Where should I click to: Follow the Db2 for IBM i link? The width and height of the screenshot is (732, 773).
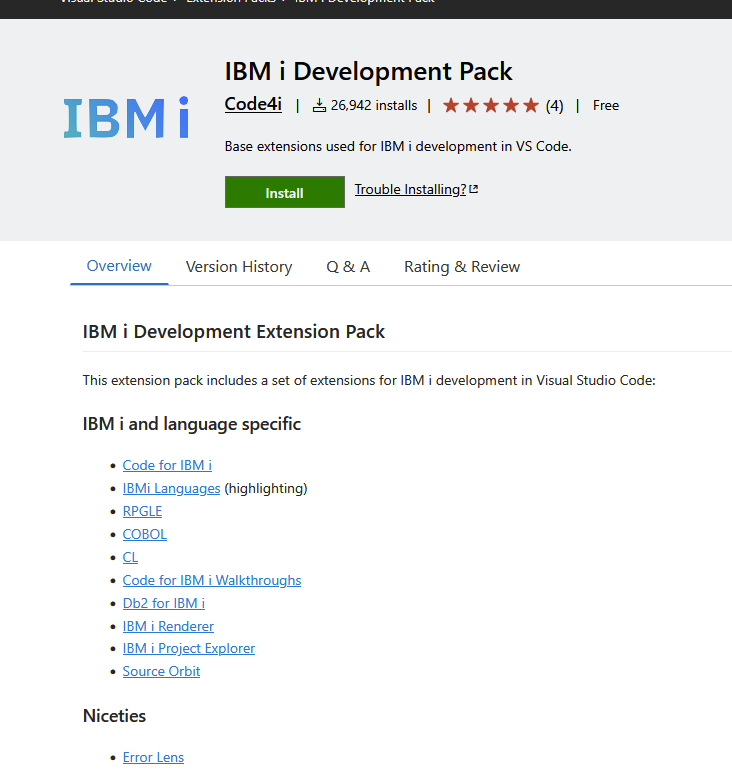(x=164, y=603)
